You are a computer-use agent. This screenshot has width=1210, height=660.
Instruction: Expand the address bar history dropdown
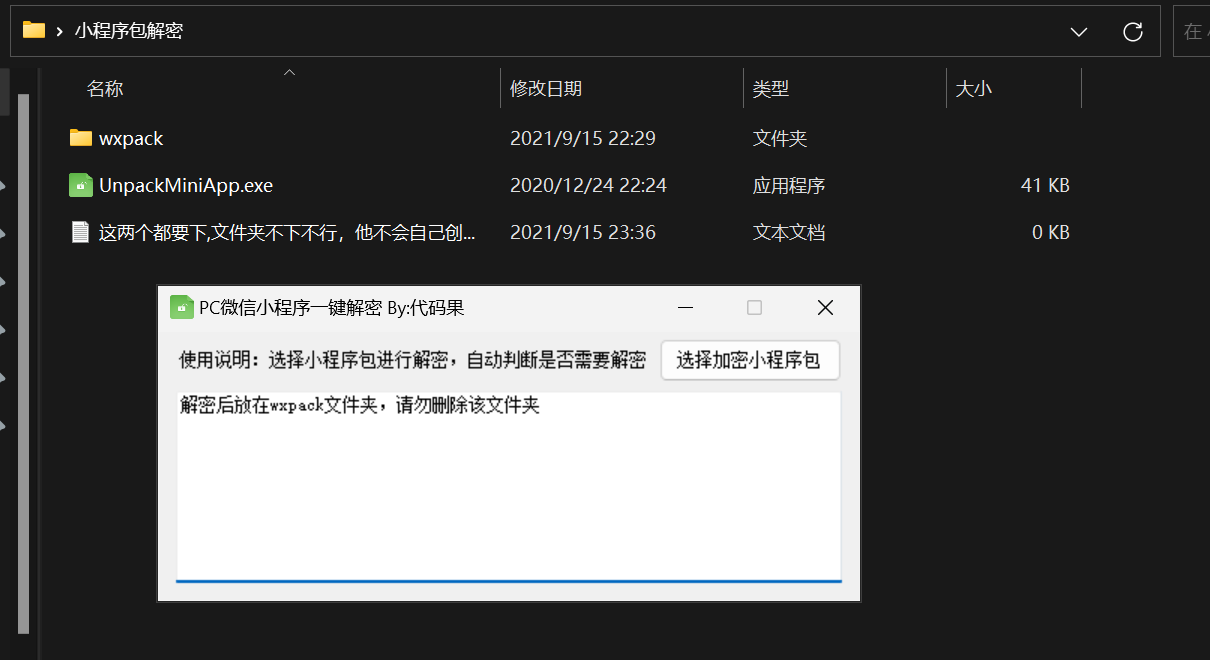pyautogui.click(x=1079, y=32)
